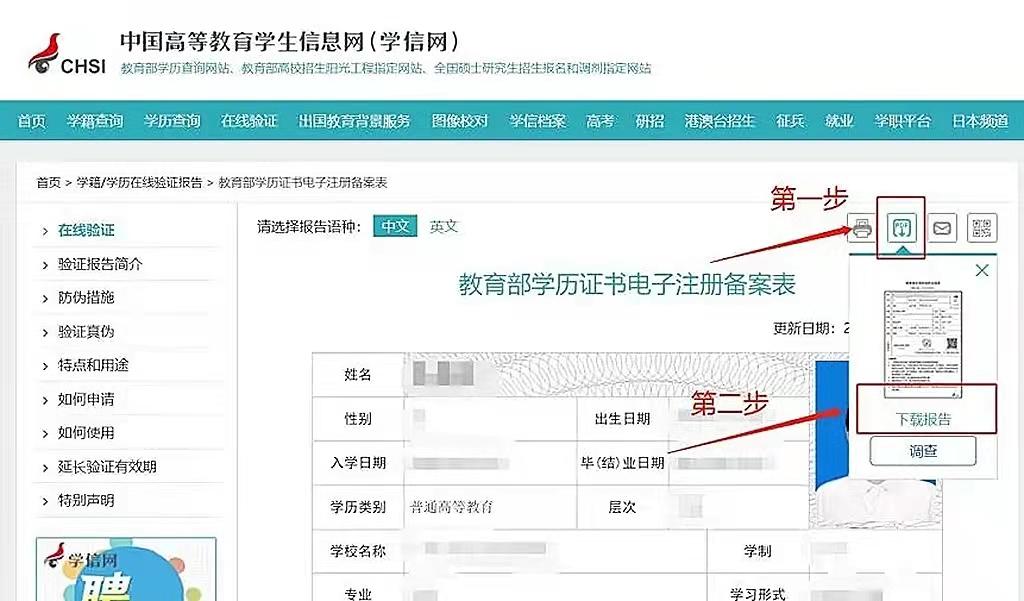Open 日本频道 menu item
The image size is (1024, 601).
(980, 121)
